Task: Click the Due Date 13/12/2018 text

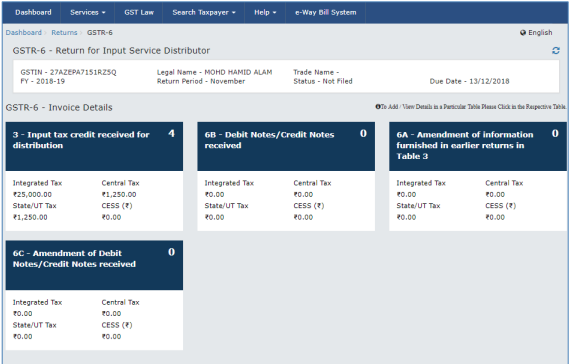Action: point(469,81)
